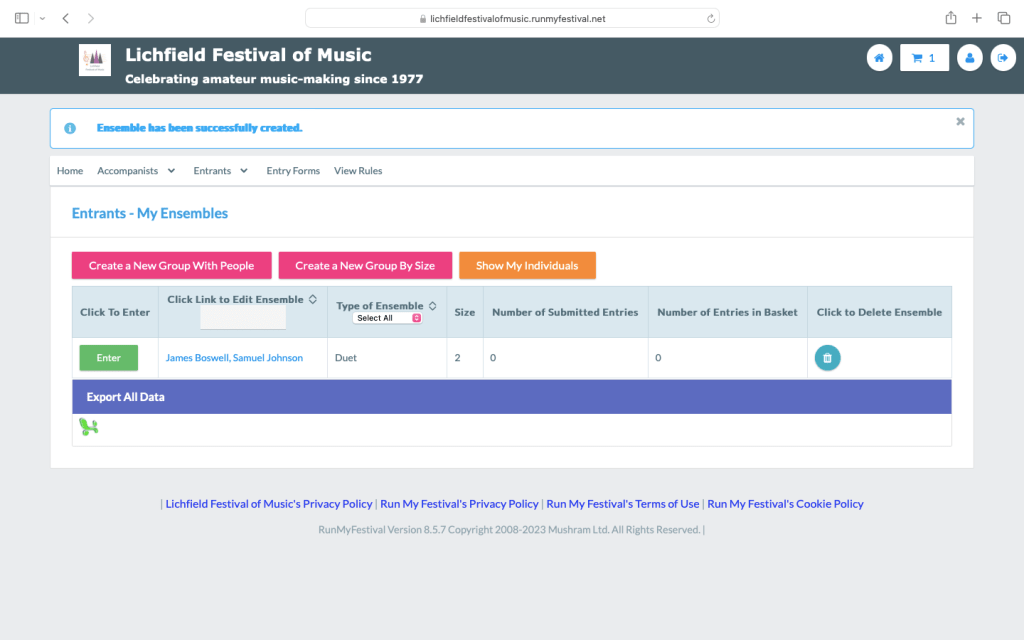Click the home icon in header
Screen dimensions: 1024x640
click(879, 58)
